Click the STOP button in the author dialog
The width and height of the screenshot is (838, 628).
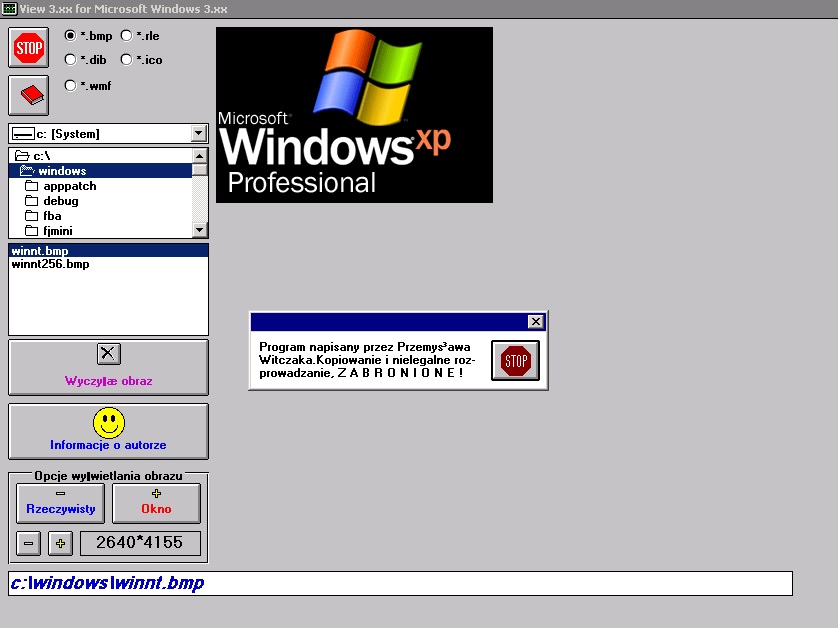click(515, 360)
